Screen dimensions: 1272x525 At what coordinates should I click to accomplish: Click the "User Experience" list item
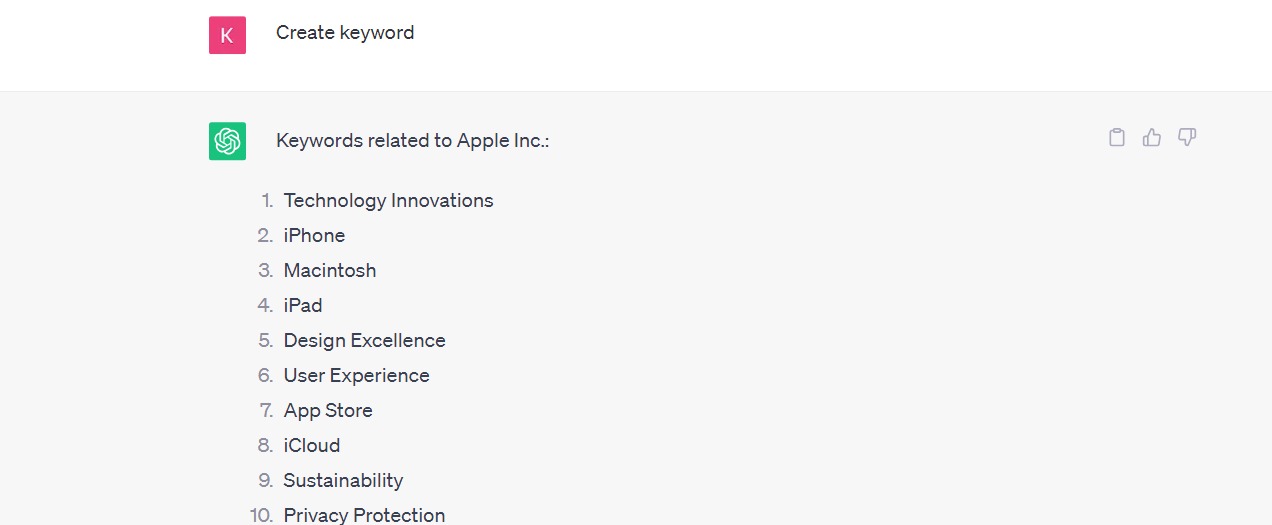[x=356, y=376]
